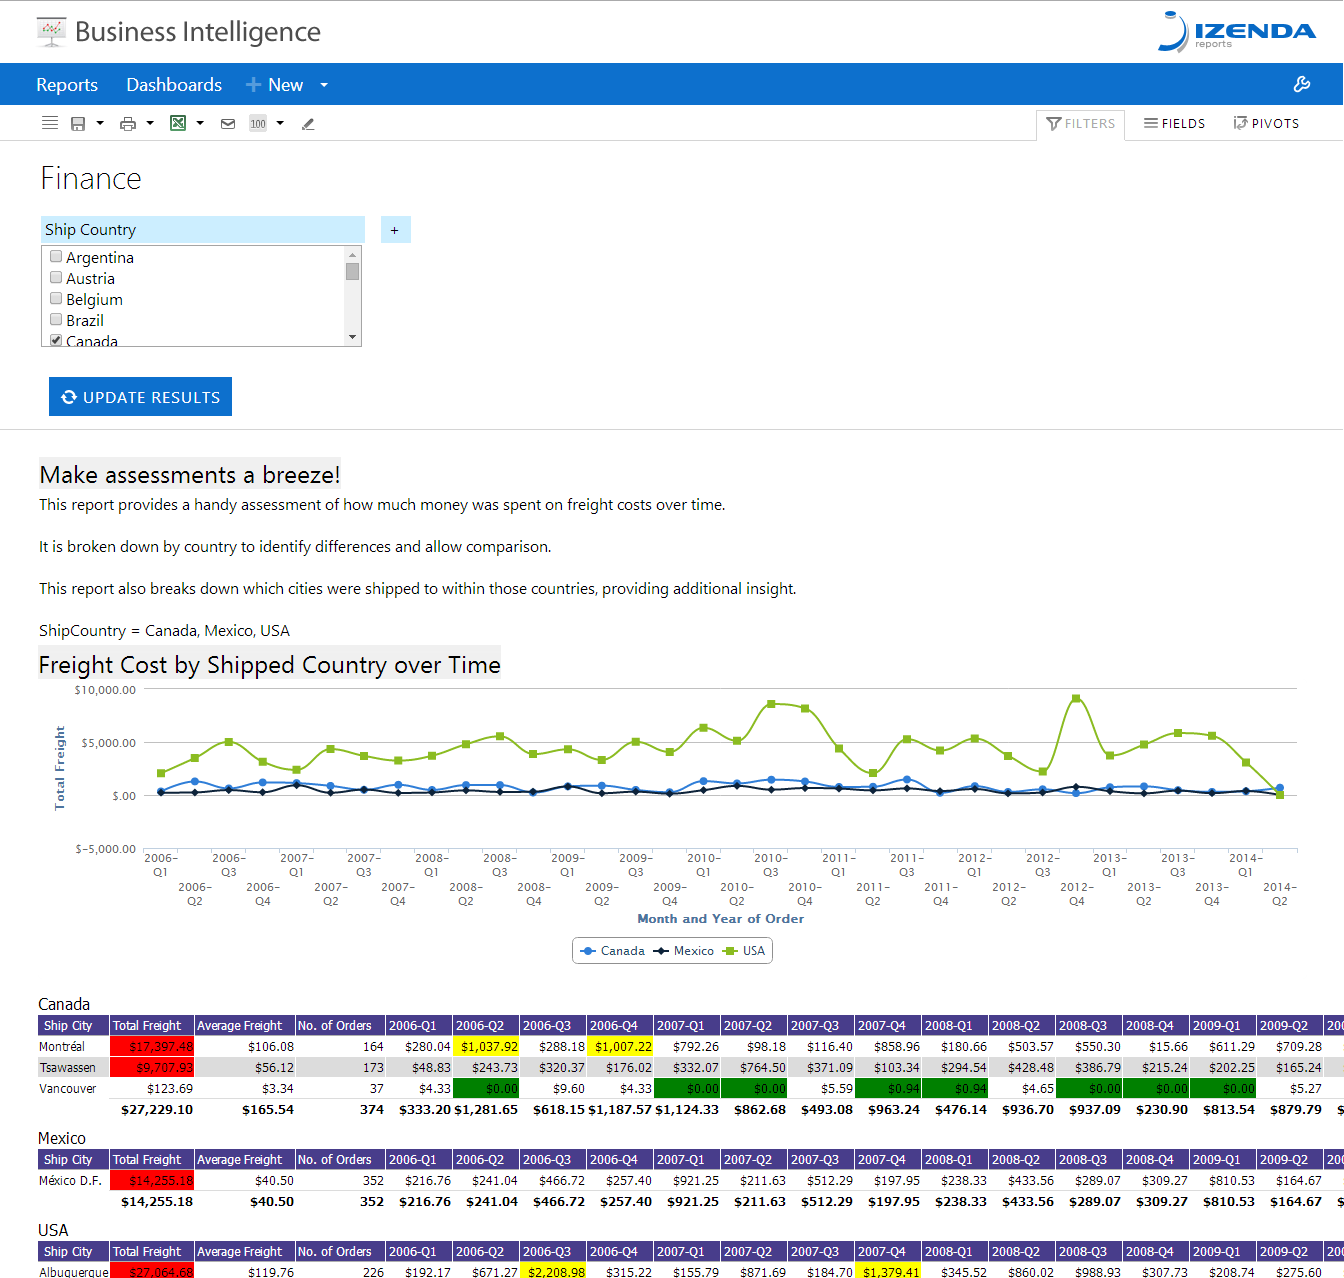Click the Print icon in toolbar
This screenshot has height=1278, width=1344.
(x=128, y=123)
